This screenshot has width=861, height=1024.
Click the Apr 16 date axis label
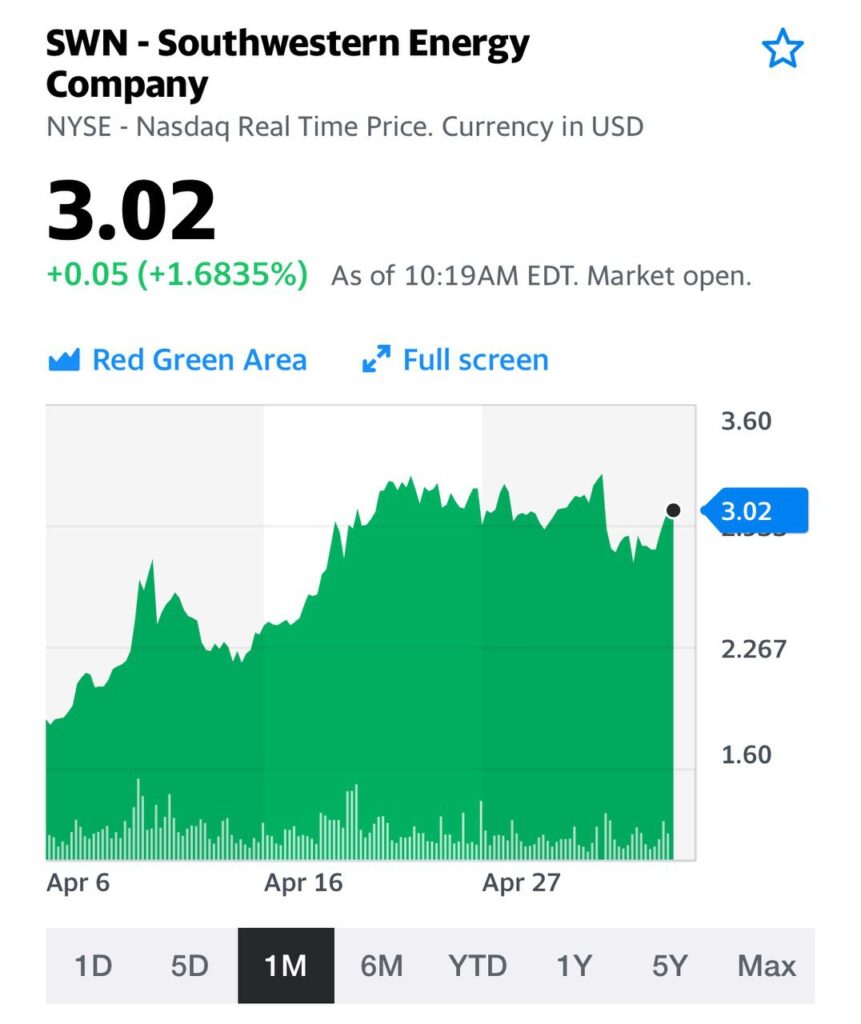click(x=303, y=883)
